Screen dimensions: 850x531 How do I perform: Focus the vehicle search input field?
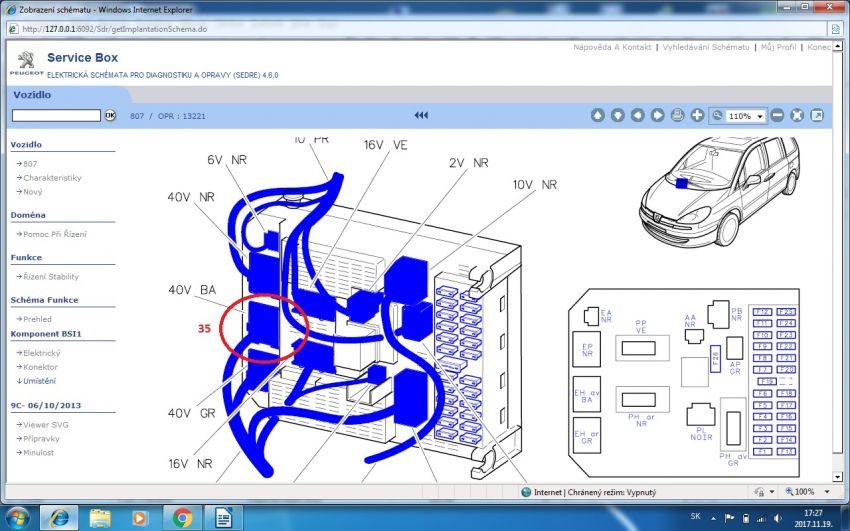[x=56, y=115]
